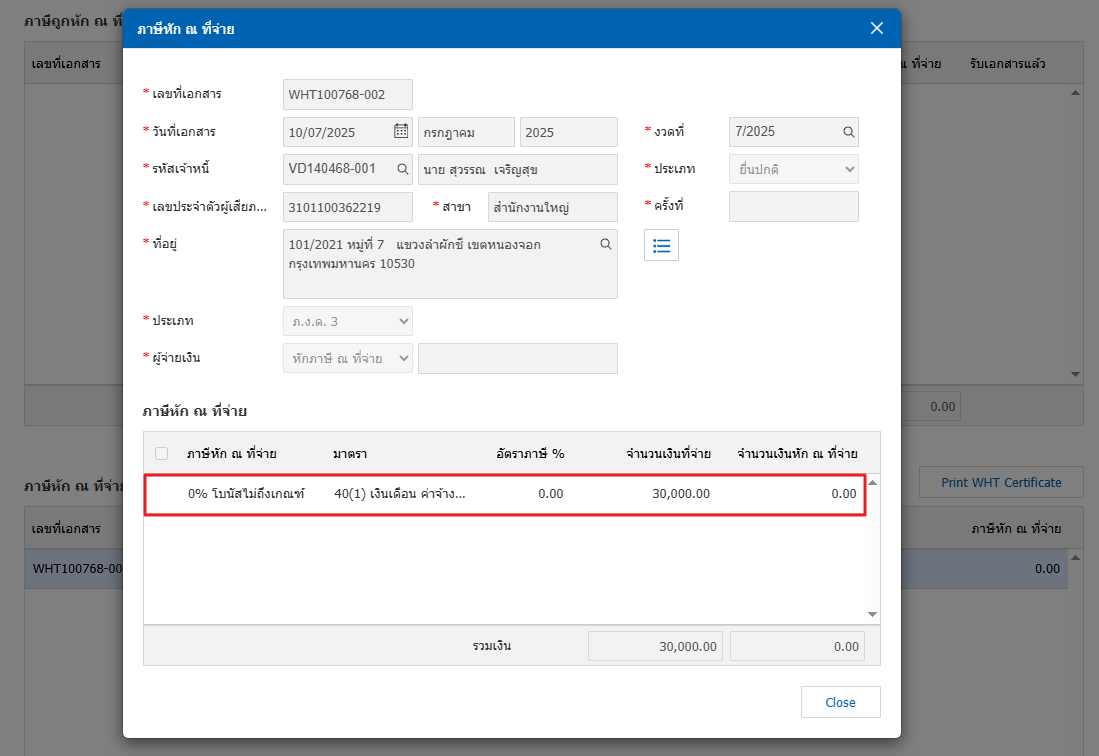Click the search icon in creditor code field
This screenshot has width=1099, height=756.
[403, 169]
